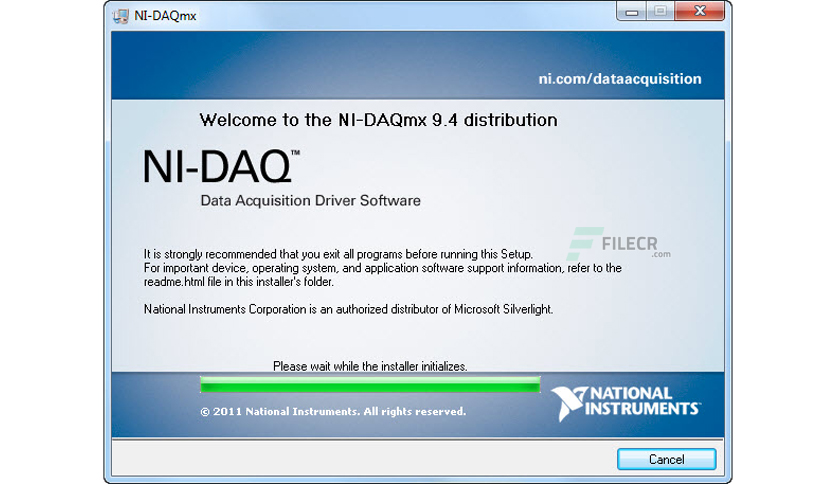The image size is (836, 484).
Task: Click the "It is strongly recommended" exit programs line
Action: pos(338,254)
